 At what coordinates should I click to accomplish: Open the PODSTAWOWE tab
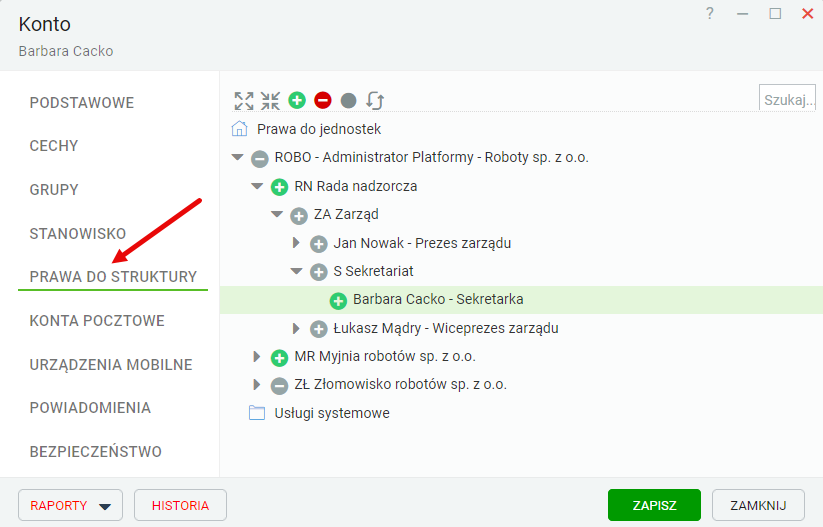(82, 102)
